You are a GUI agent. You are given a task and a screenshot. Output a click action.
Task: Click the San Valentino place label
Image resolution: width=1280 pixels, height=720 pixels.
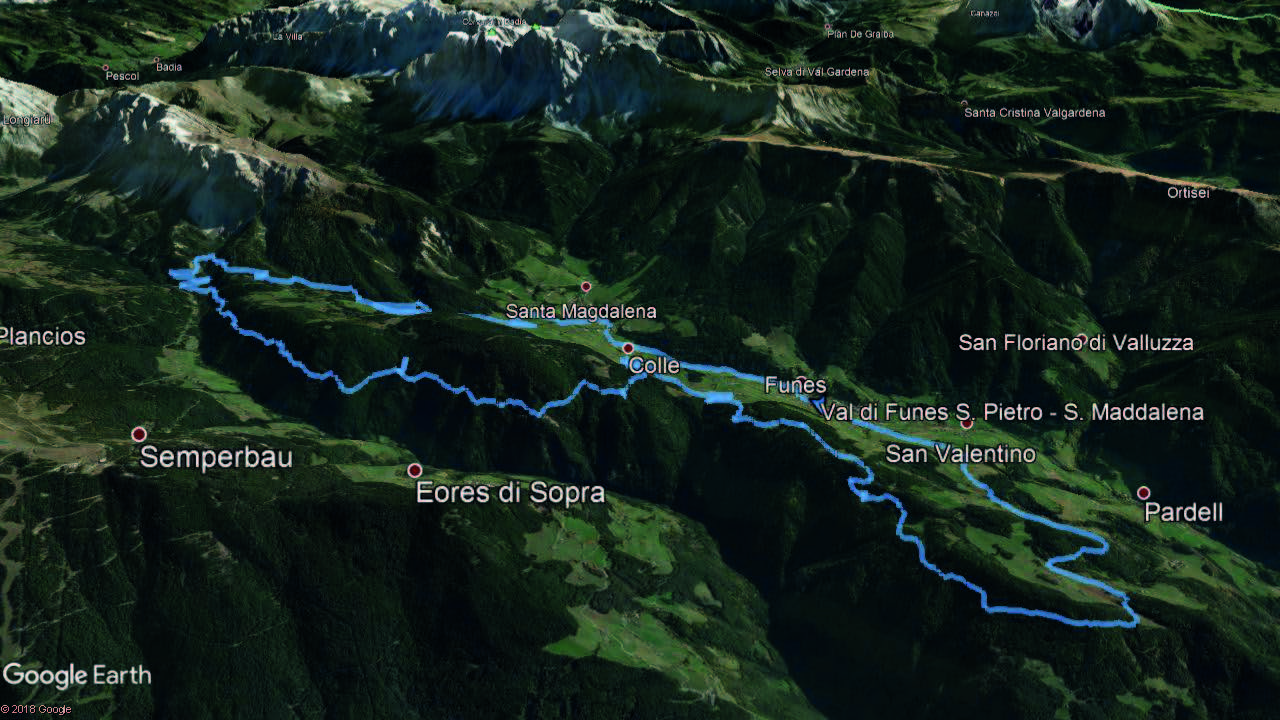[x=960, y=454]
